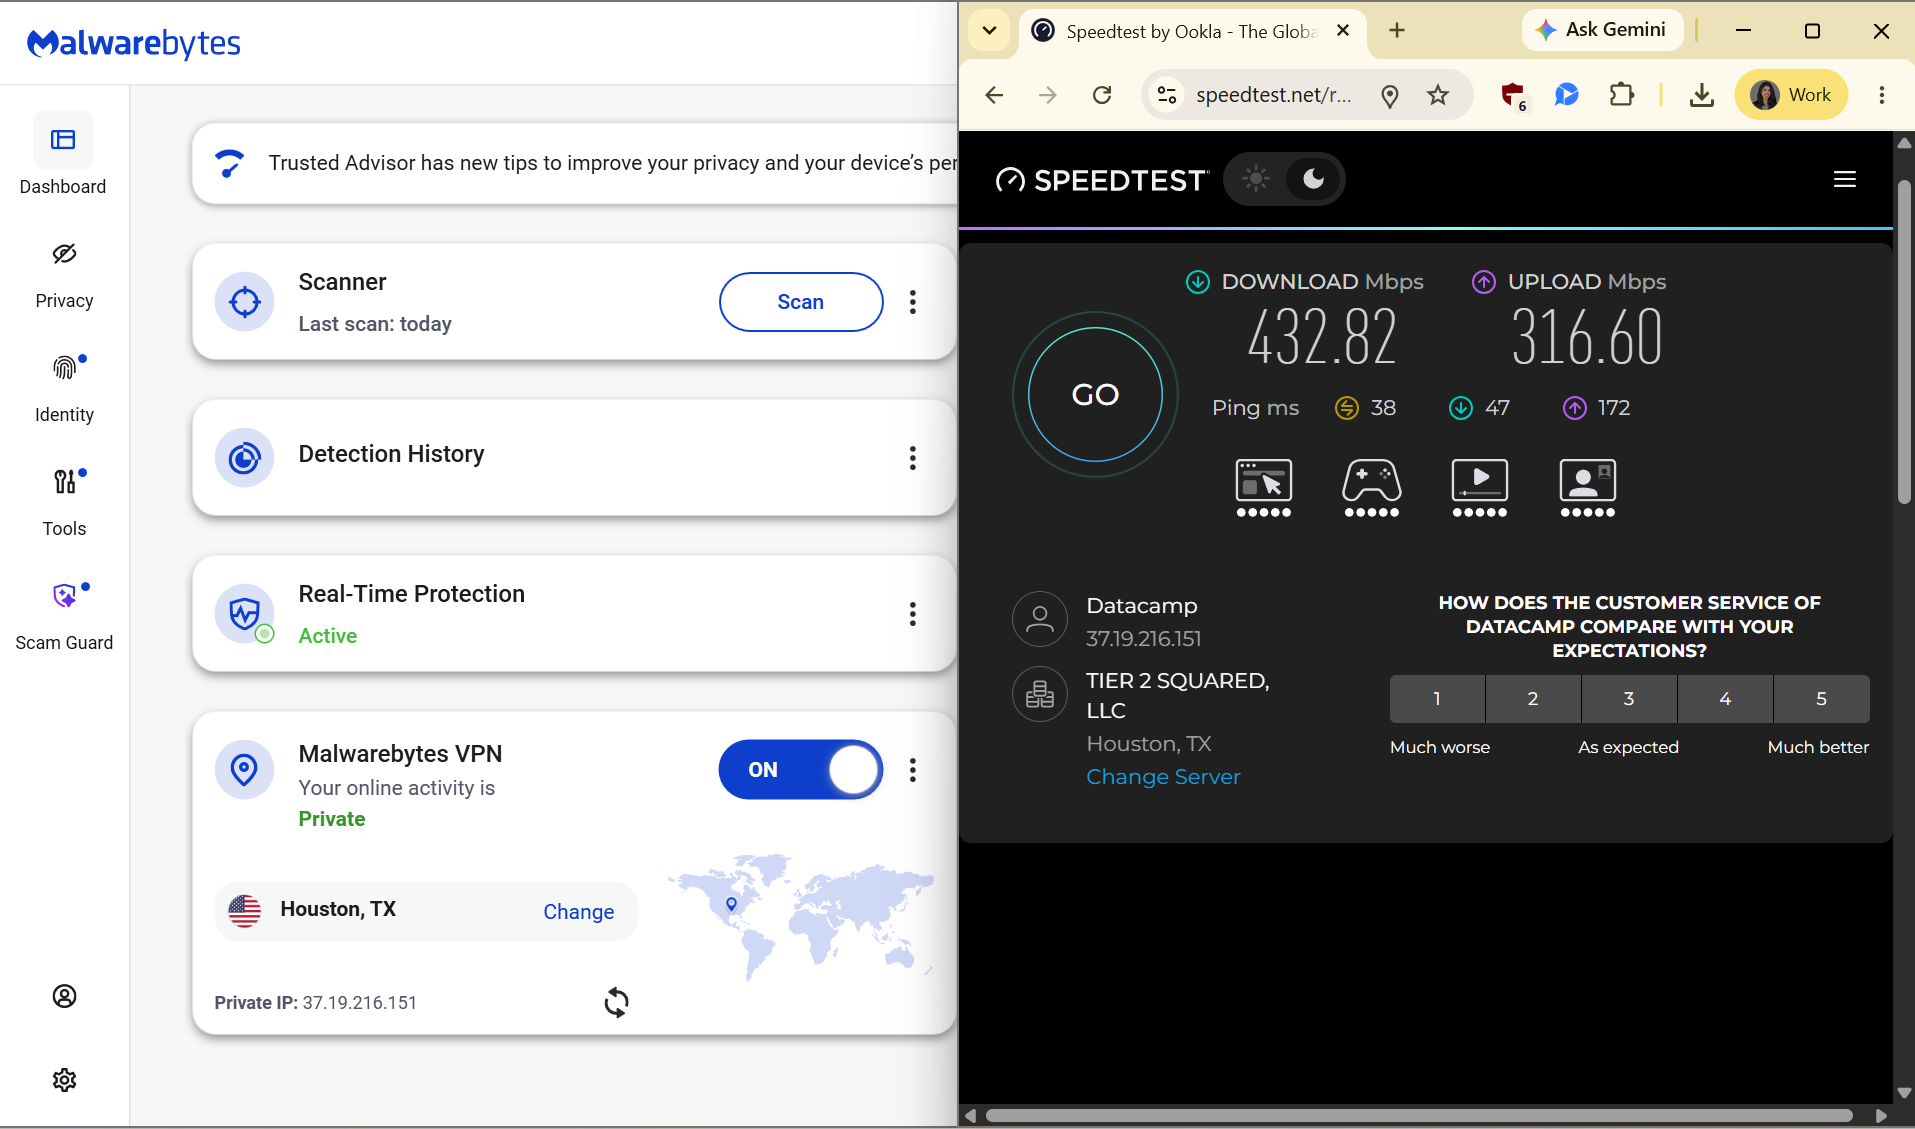The image size is (1915, 1129).
Task: Click the world map in VPN card
Action: coord(801,916)
